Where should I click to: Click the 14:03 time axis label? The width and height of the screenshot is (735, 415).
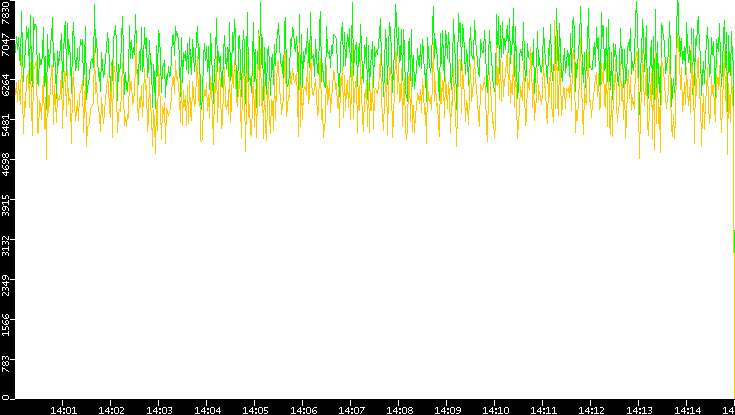(x=159, y=410)
